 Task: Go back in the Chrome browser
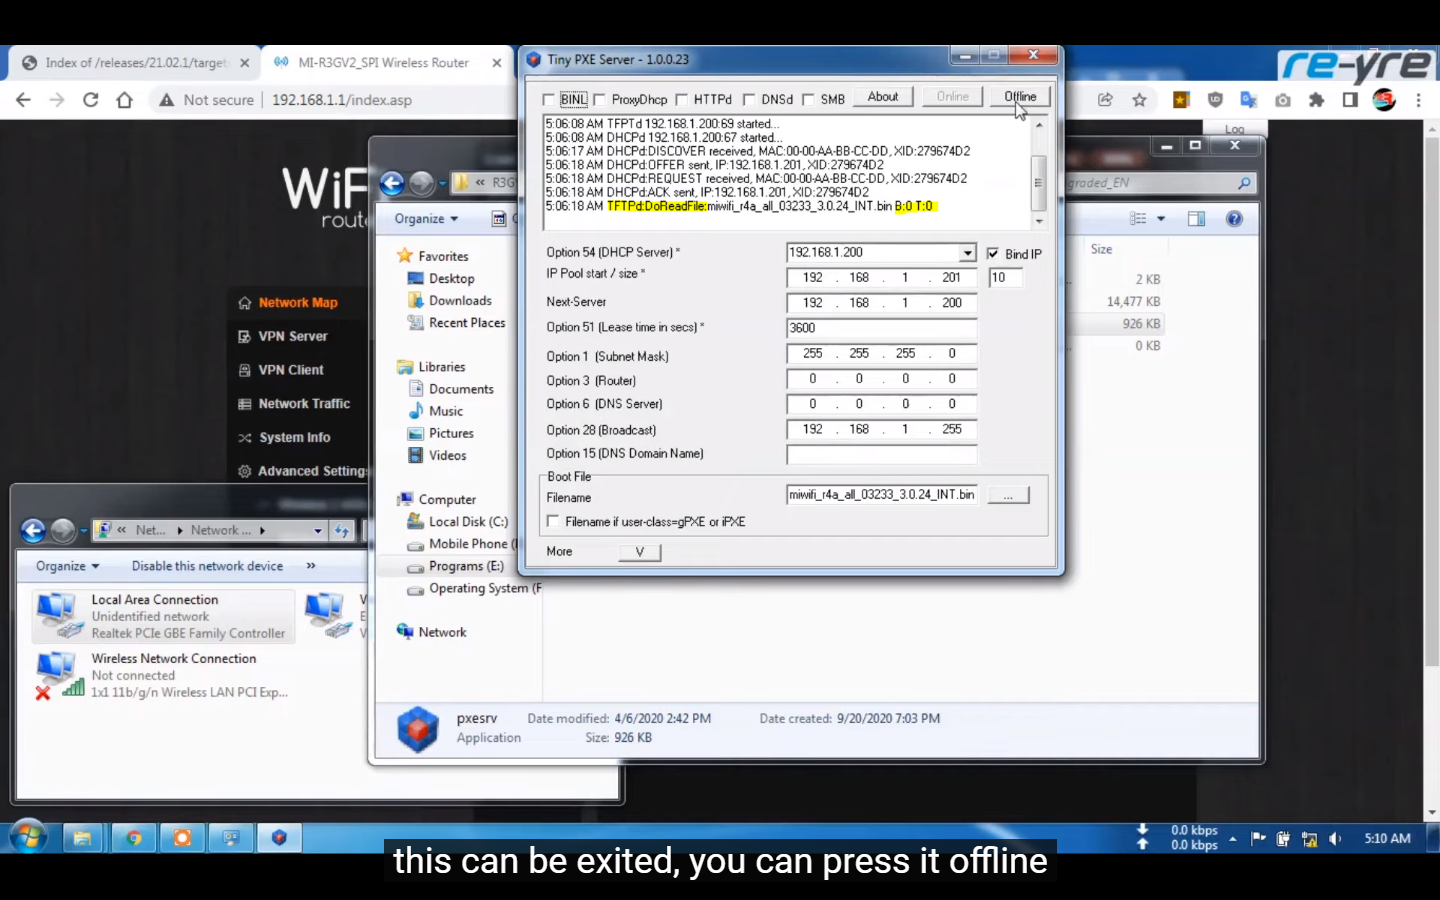[x=23, y=100]
